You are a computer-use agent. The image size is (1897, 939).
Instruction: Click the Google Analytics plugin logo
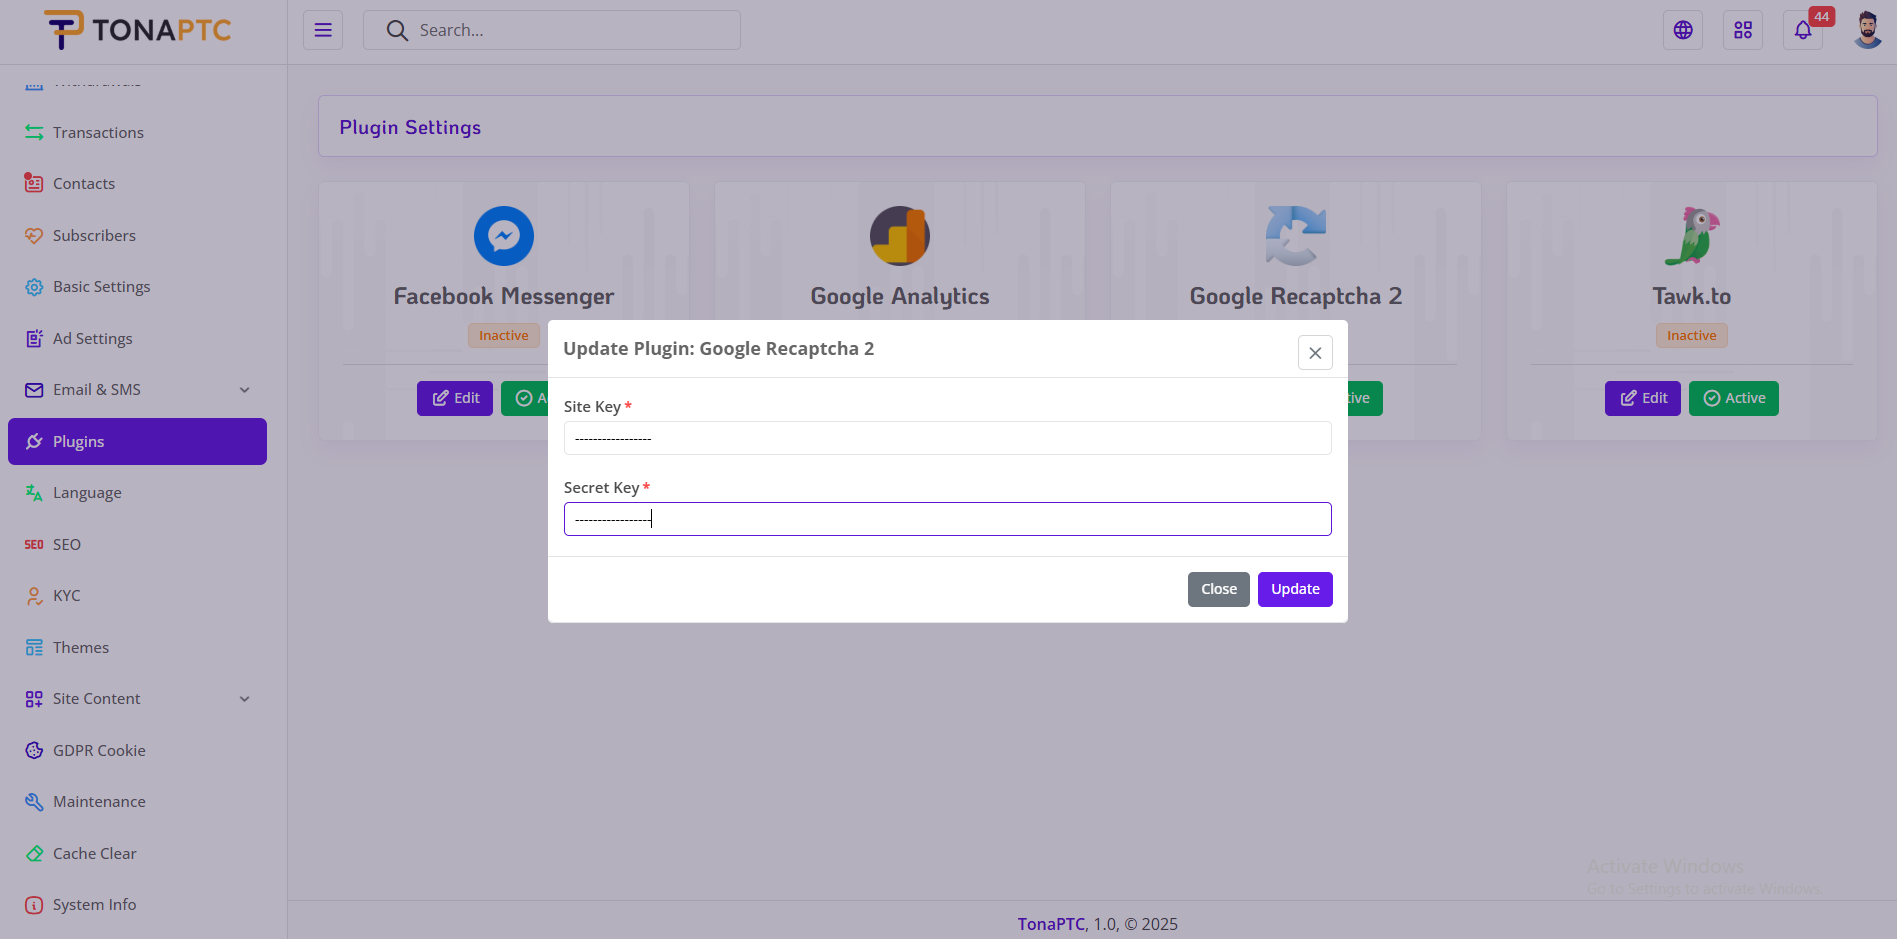tap(900, 236)
